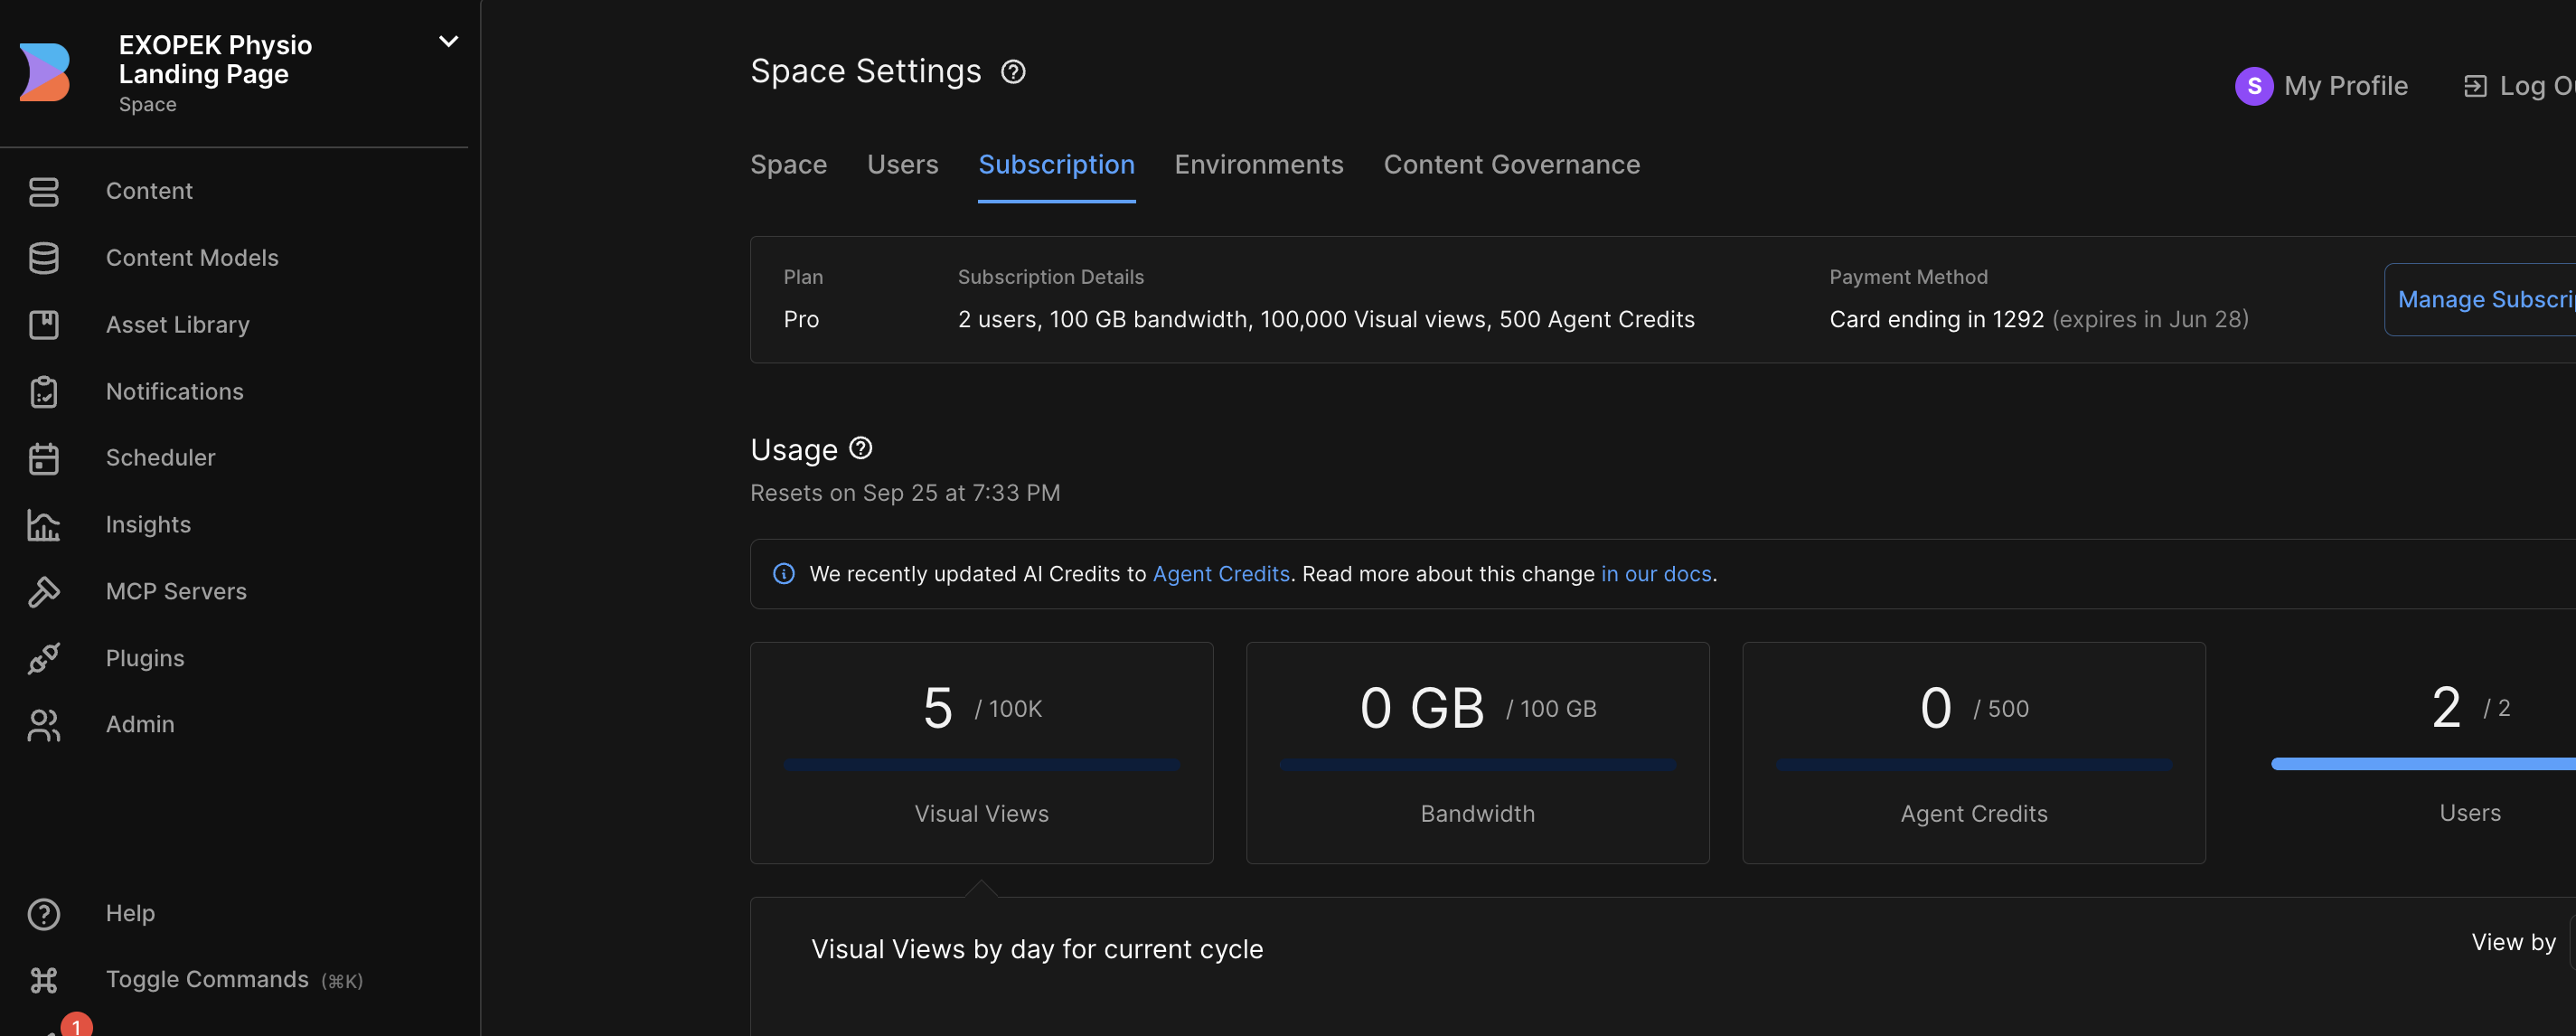Image resolution: width=2576 pixels, height=1036 pixels.
Task: Open the 'in our docs' link
Action: (1655, 574)
